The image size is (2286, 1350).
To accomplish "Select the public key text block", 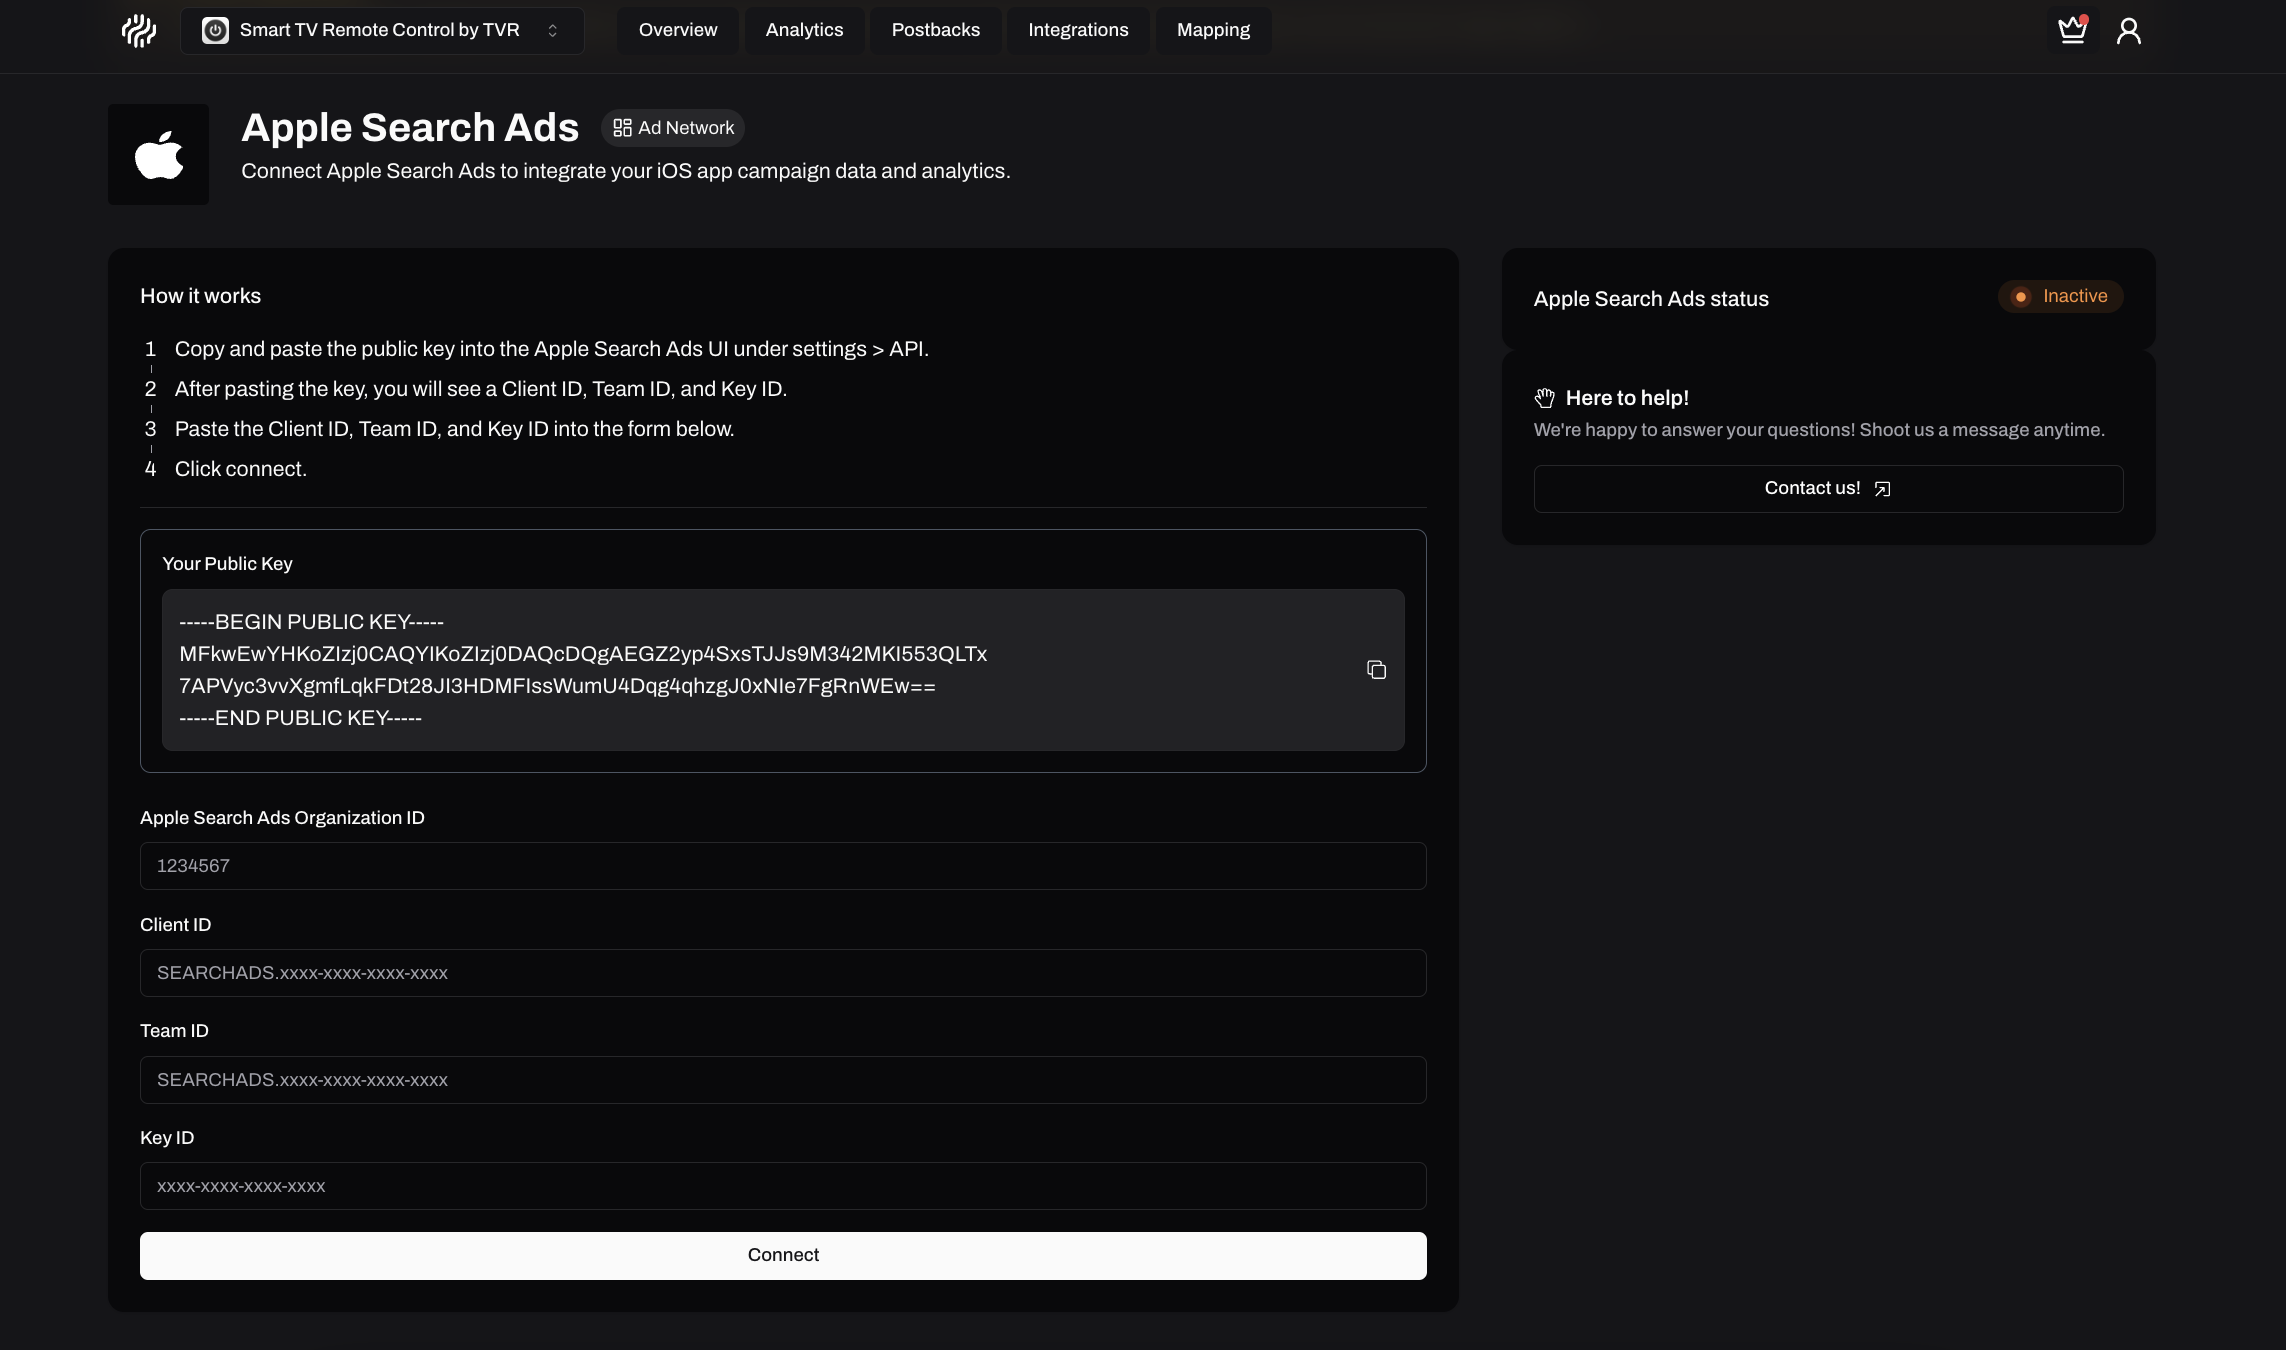I will (783, 670).
